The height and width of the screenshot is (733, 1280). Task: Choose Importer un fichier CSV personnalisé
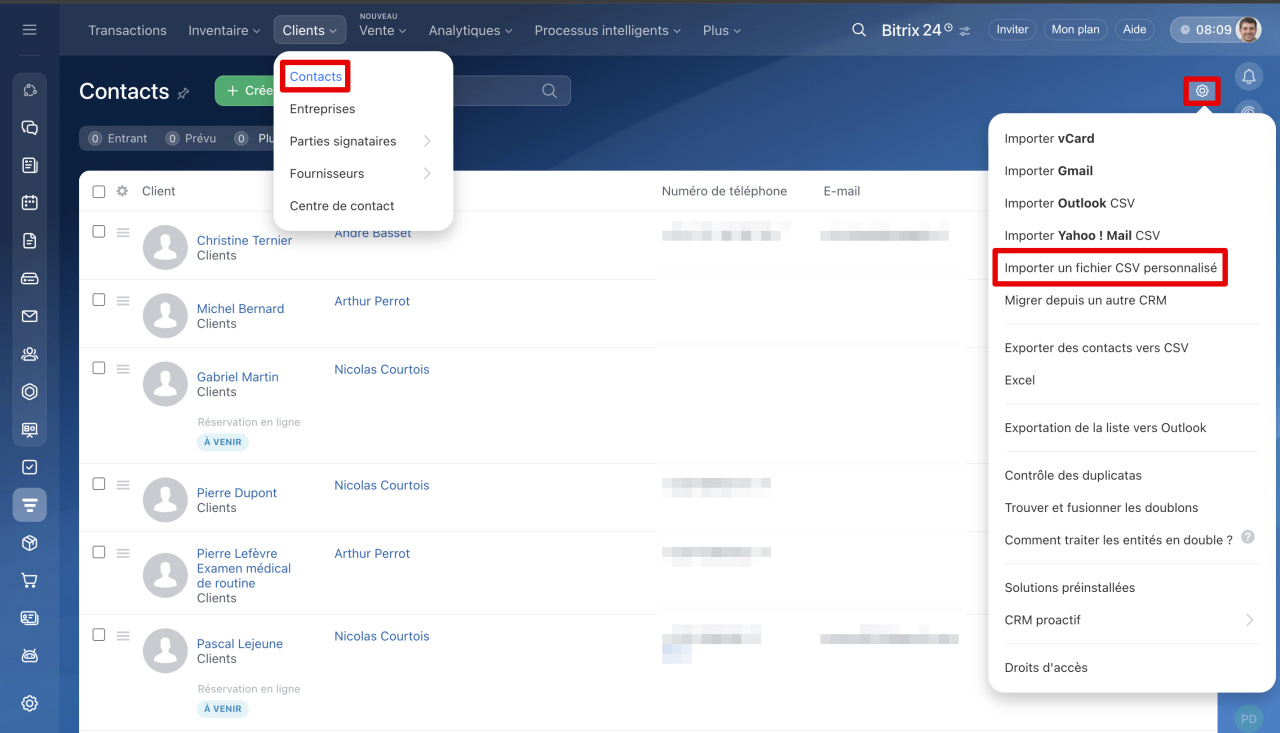pos(1110,268)
